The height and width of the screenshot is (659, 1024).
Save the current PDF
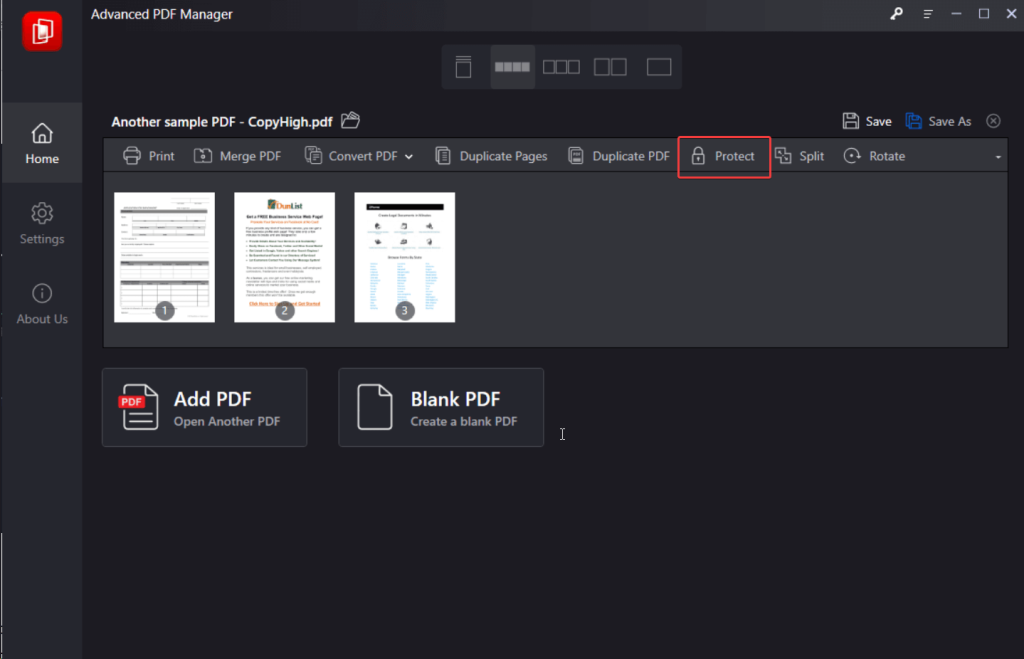coord(867,121)
